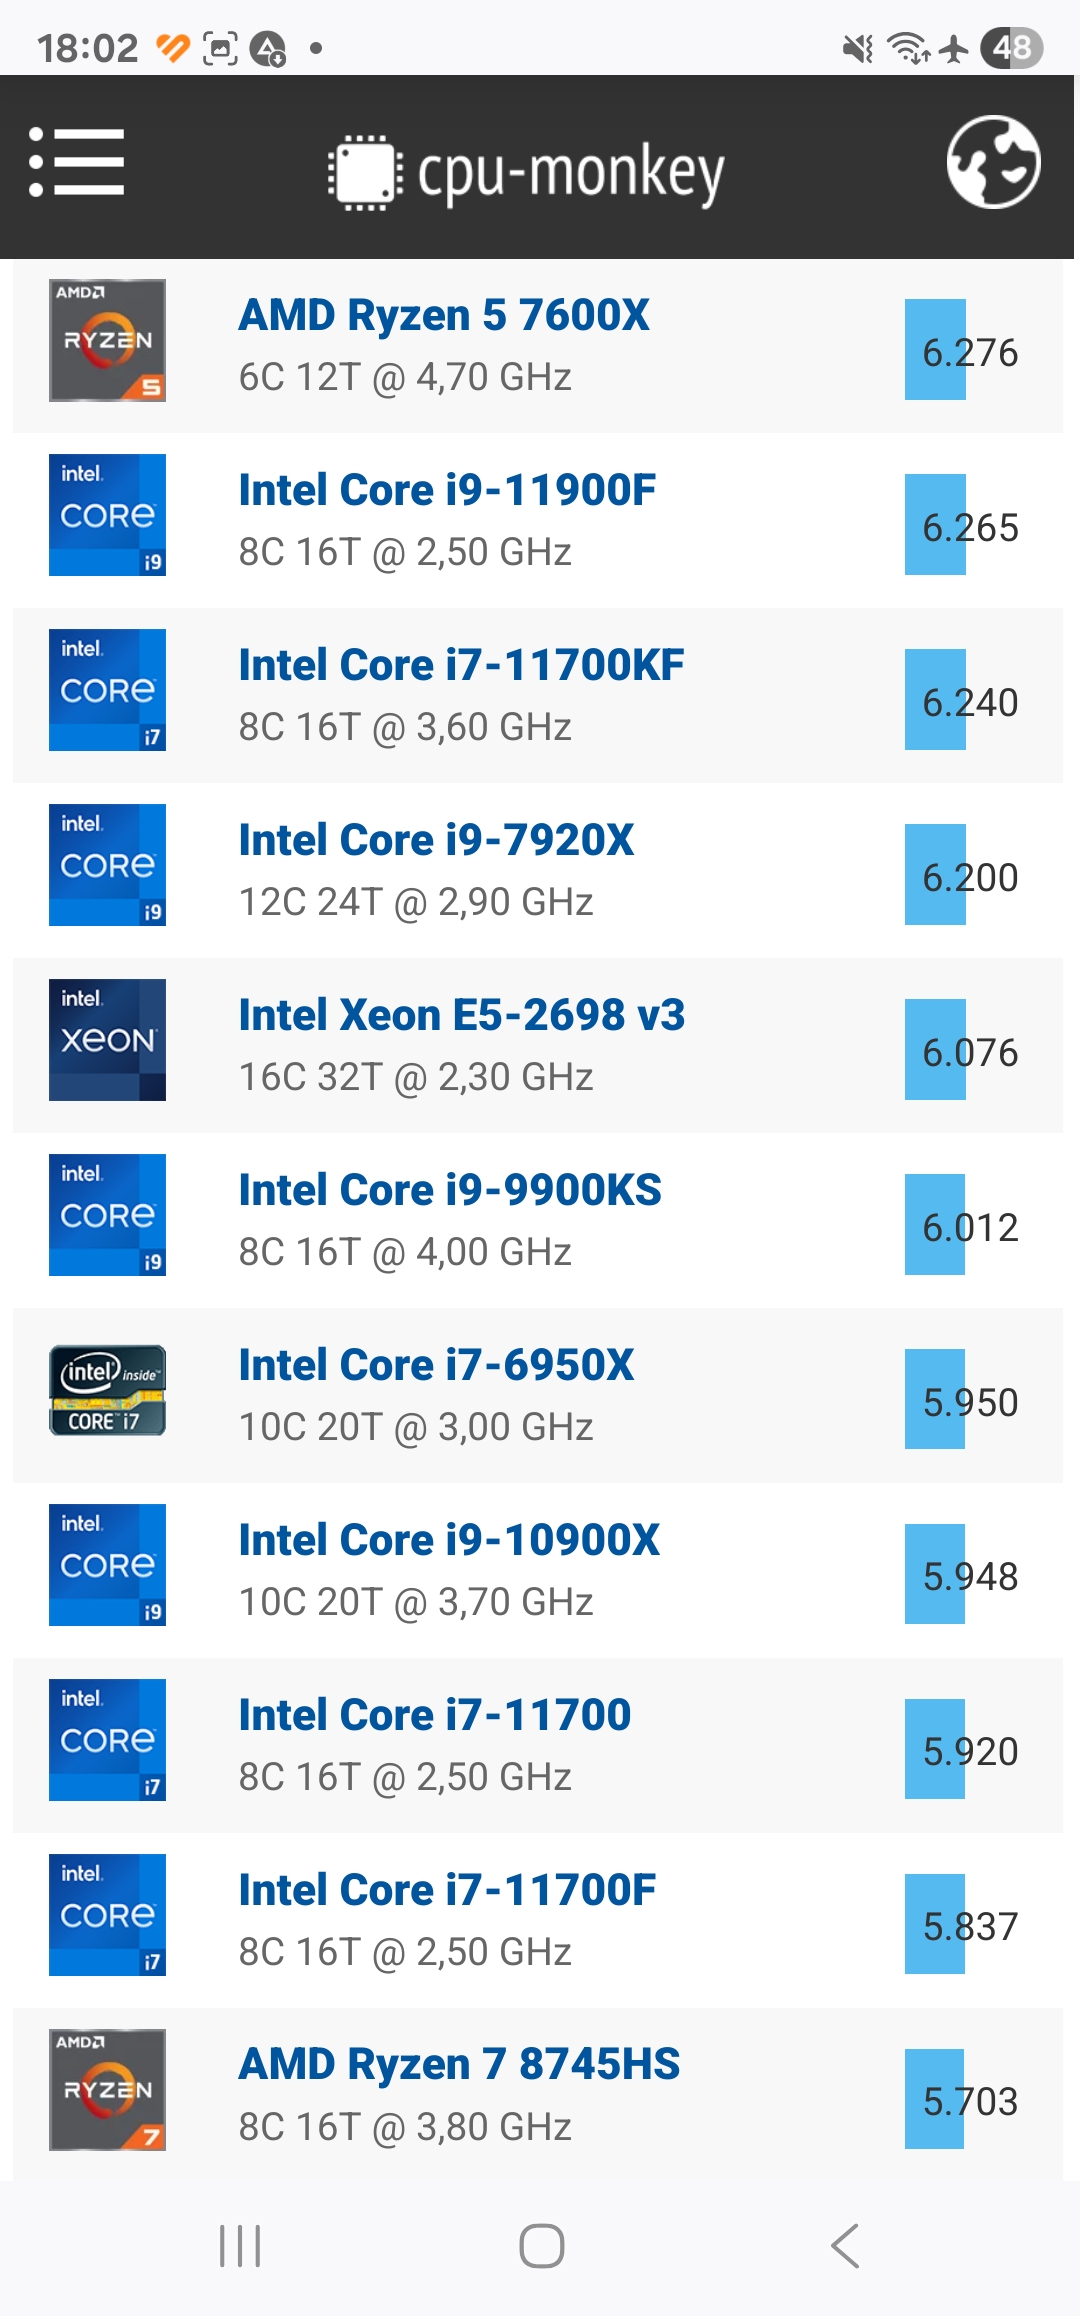This screenshot has width=1080, height=2316.
Task: Open Intel Core i7-6950X link
Action: coord(436,1365)
